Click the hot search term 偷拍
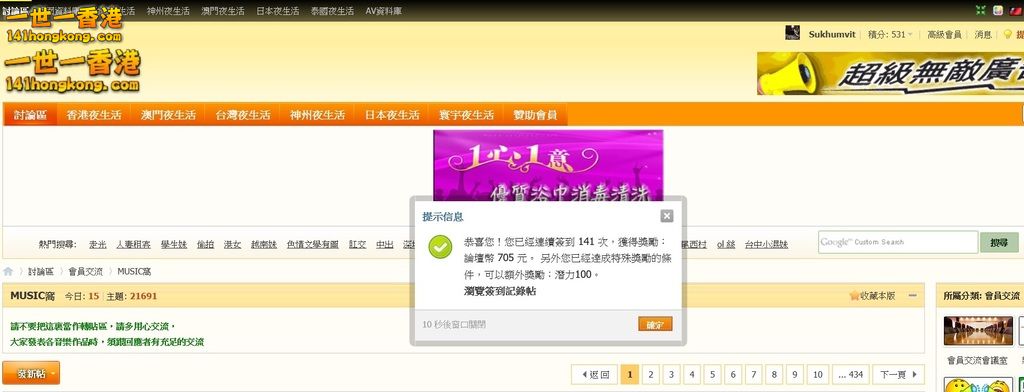The image size is (1024, 392). (x=205, y=244)
